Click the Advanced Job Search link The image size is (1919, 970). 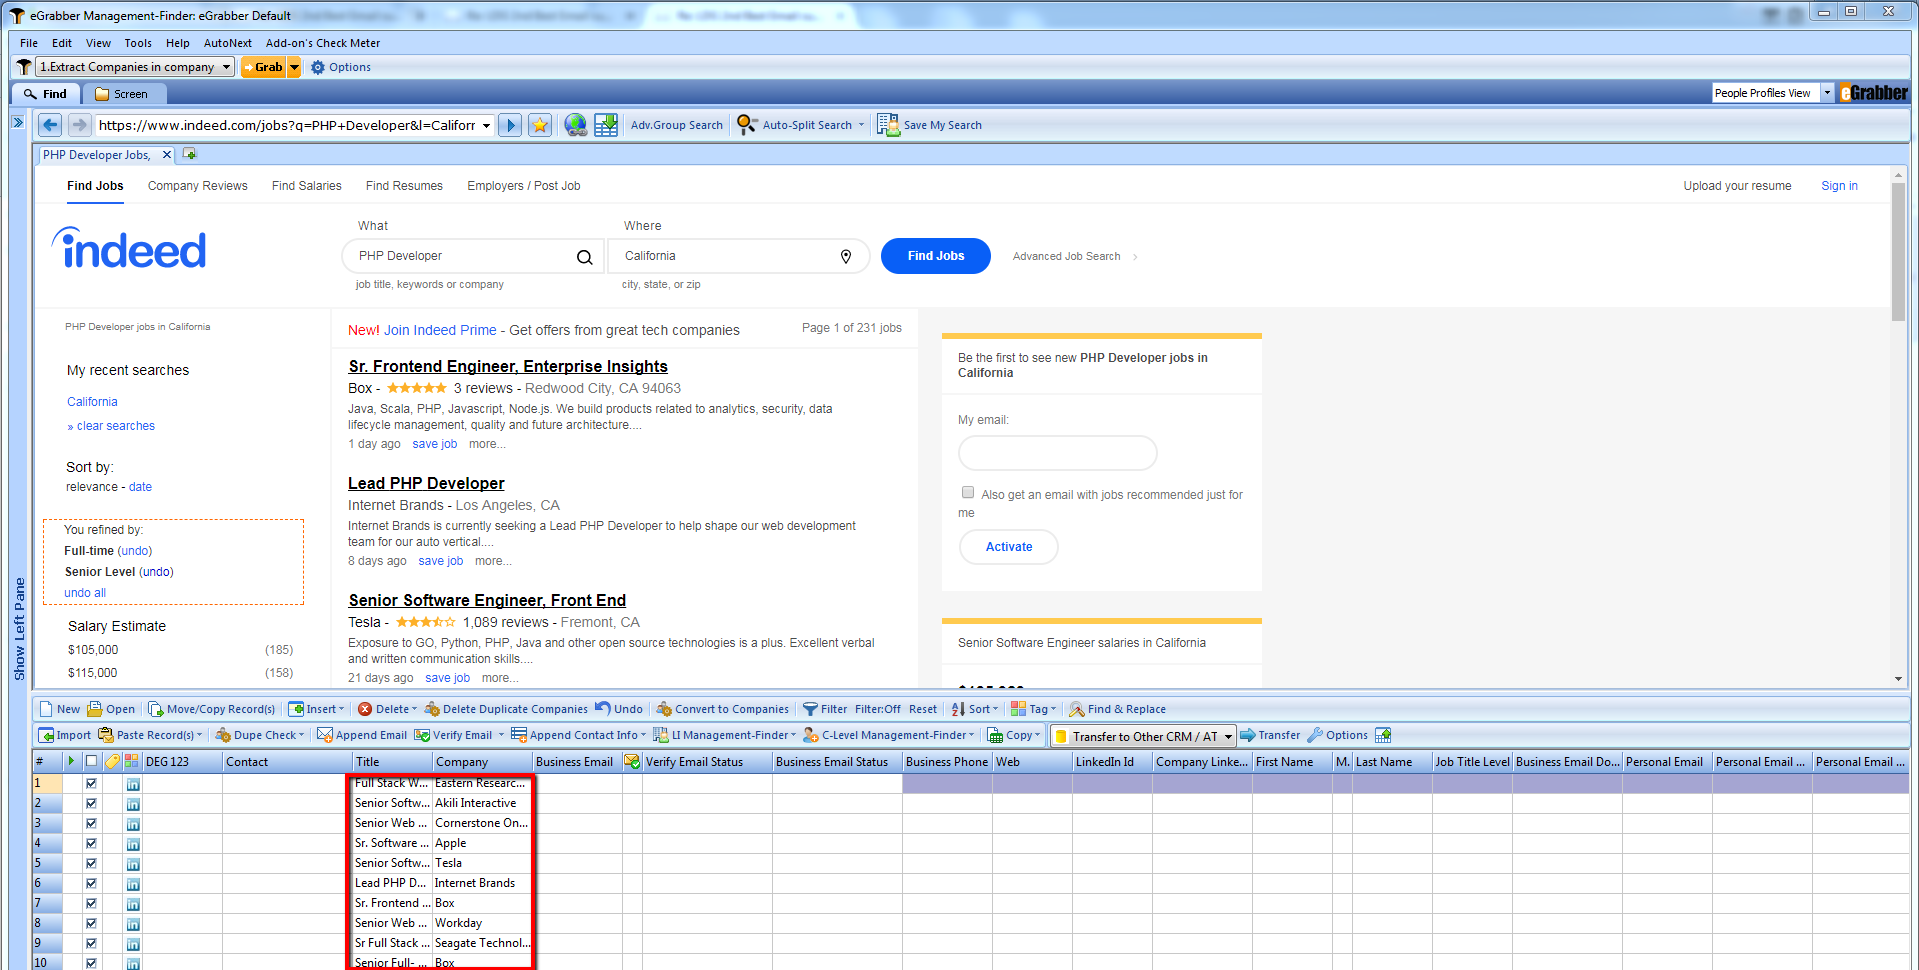[1067, 256]
